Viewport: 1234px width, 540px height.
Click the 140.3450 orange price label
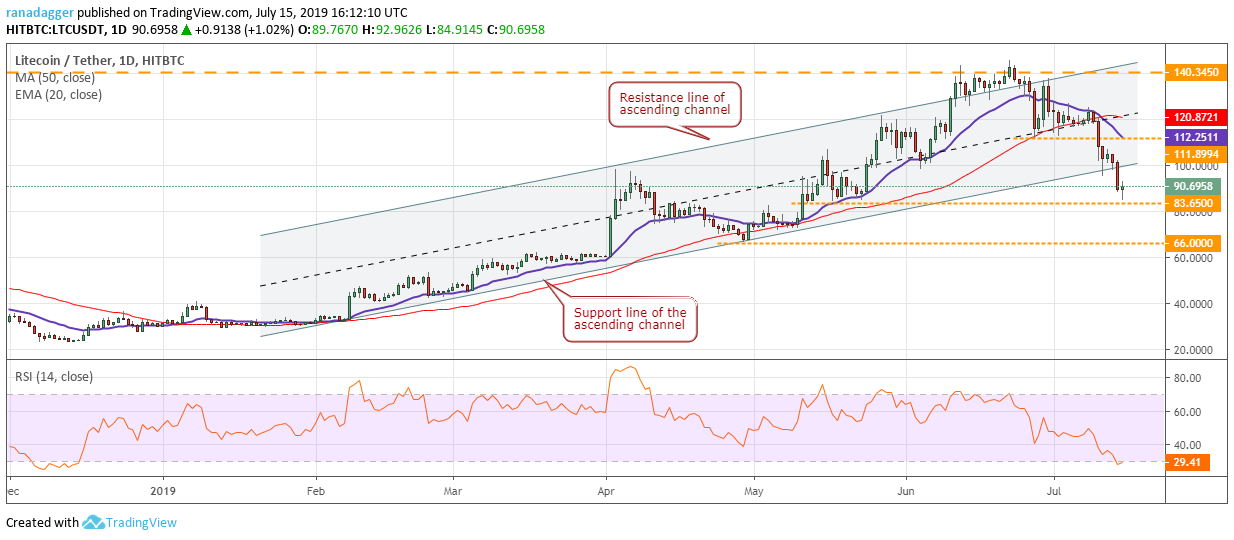click(1198, 73)
